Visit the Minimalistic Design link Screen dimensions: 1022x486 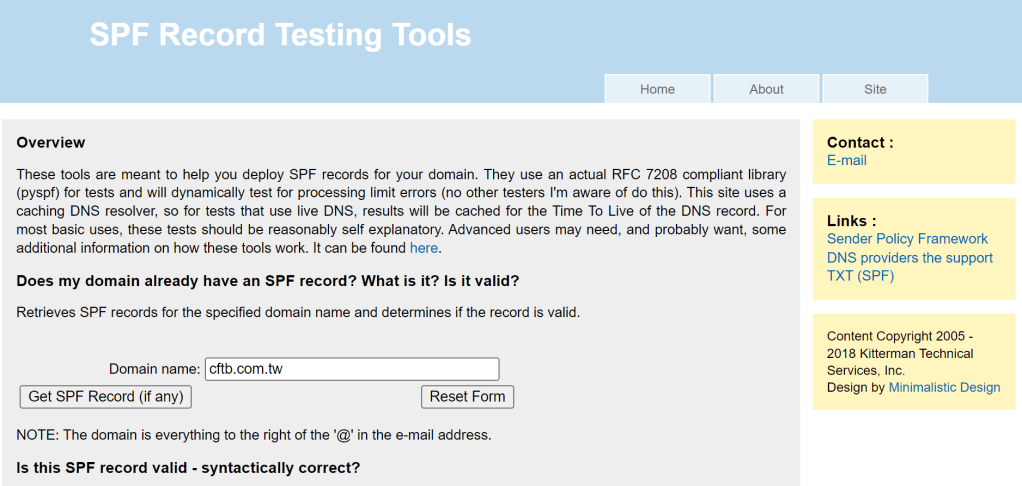pyautogui.click(x=944, y=387)
